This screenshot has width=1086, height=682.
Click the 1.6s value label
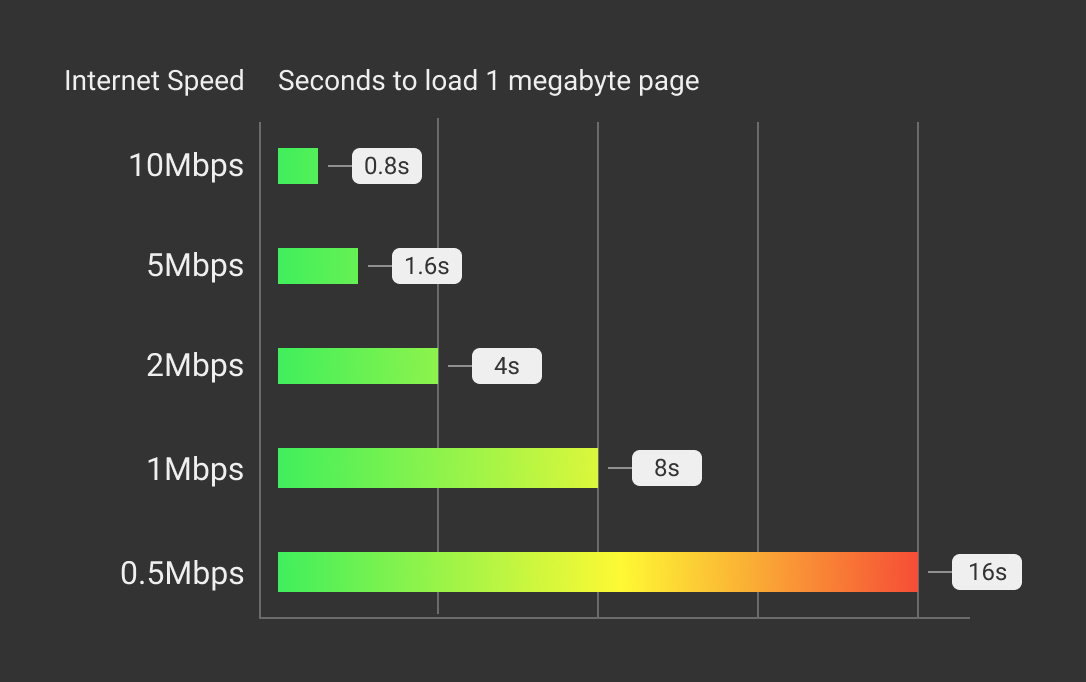(x=427, y=266)
